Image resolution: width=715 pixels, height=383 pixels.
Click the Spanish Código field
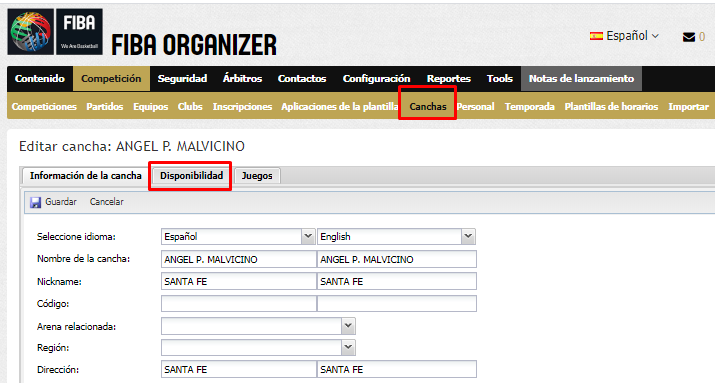pos(238,304)
